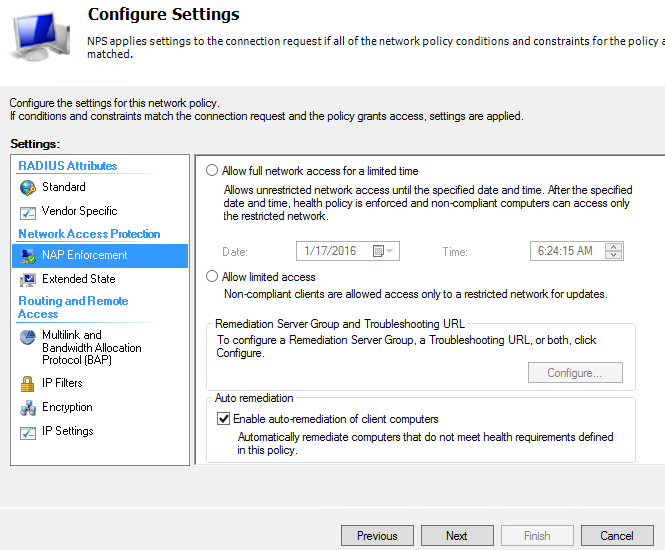Click the Network Access Protection heading
Viewport: 665px width, 550px height.
pyautogui.click(x=89, y=234)
